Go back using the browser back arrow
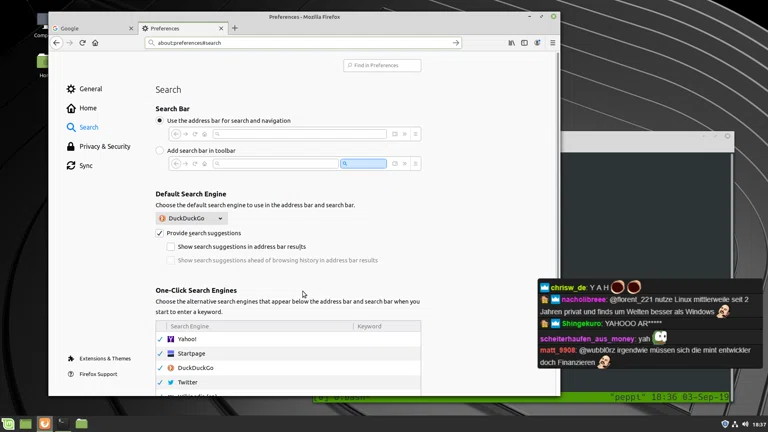The image size is (768, 432). 57,43
